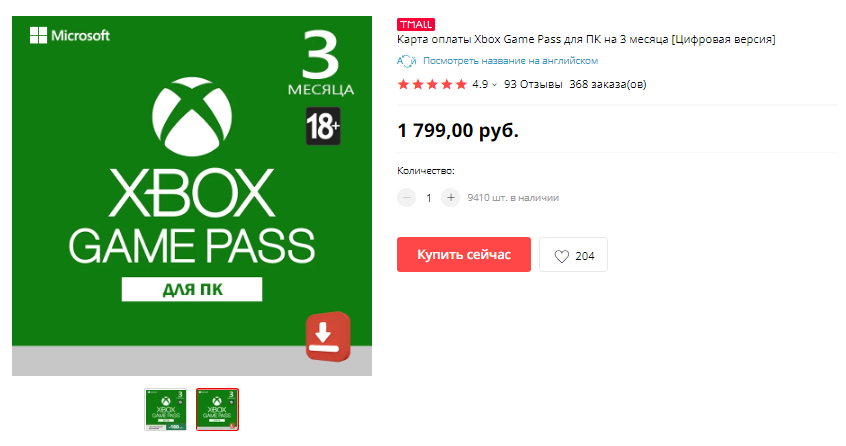
Task: Click the red TMALL badge
Action: click(416, 24)
